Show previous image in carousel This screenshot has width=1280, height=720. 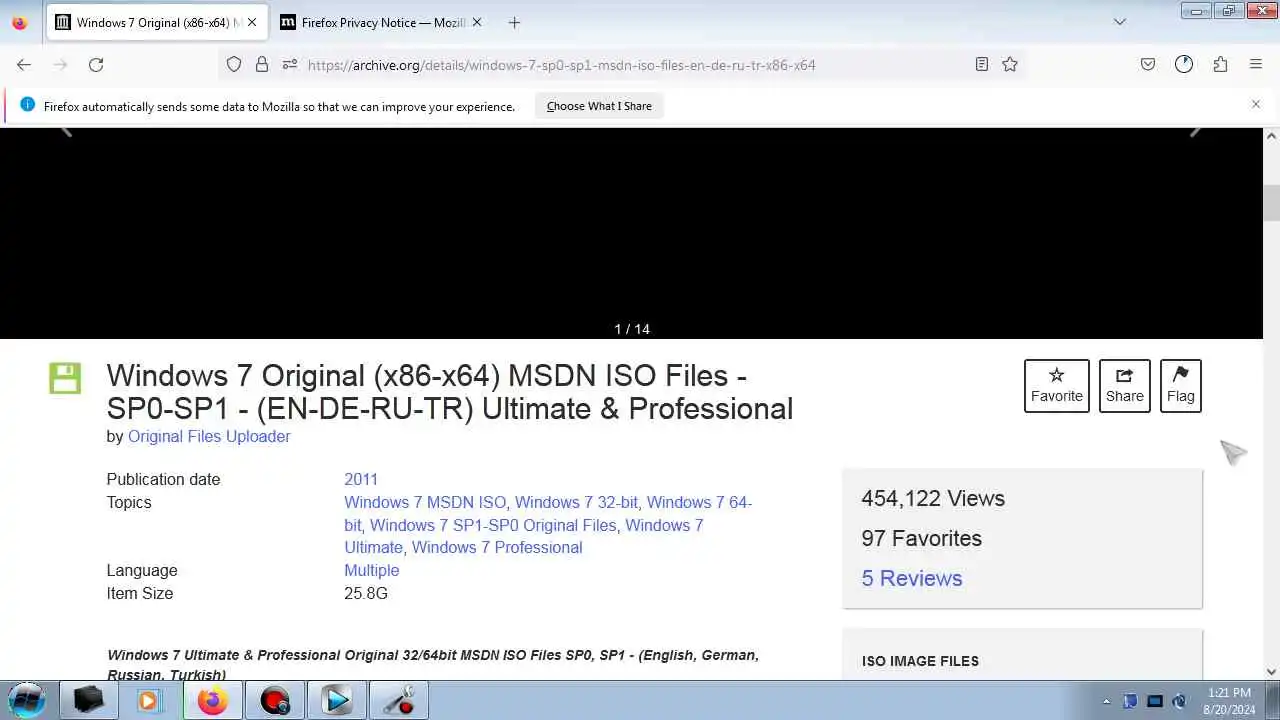click(66, 130)
